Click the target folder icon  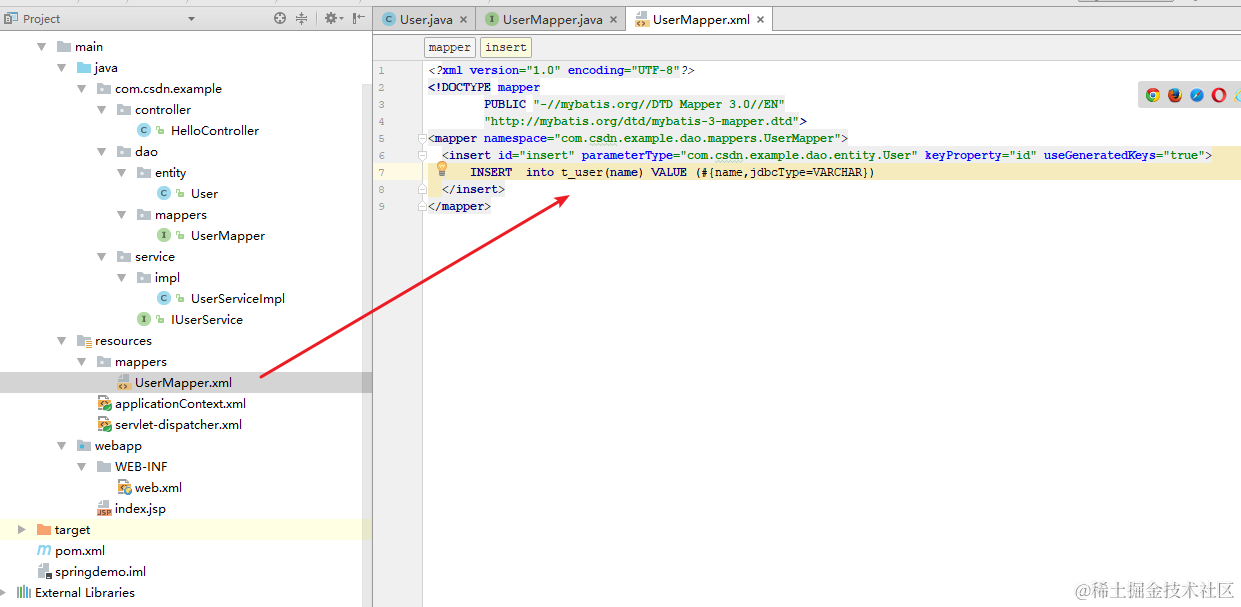pos(44,529)
